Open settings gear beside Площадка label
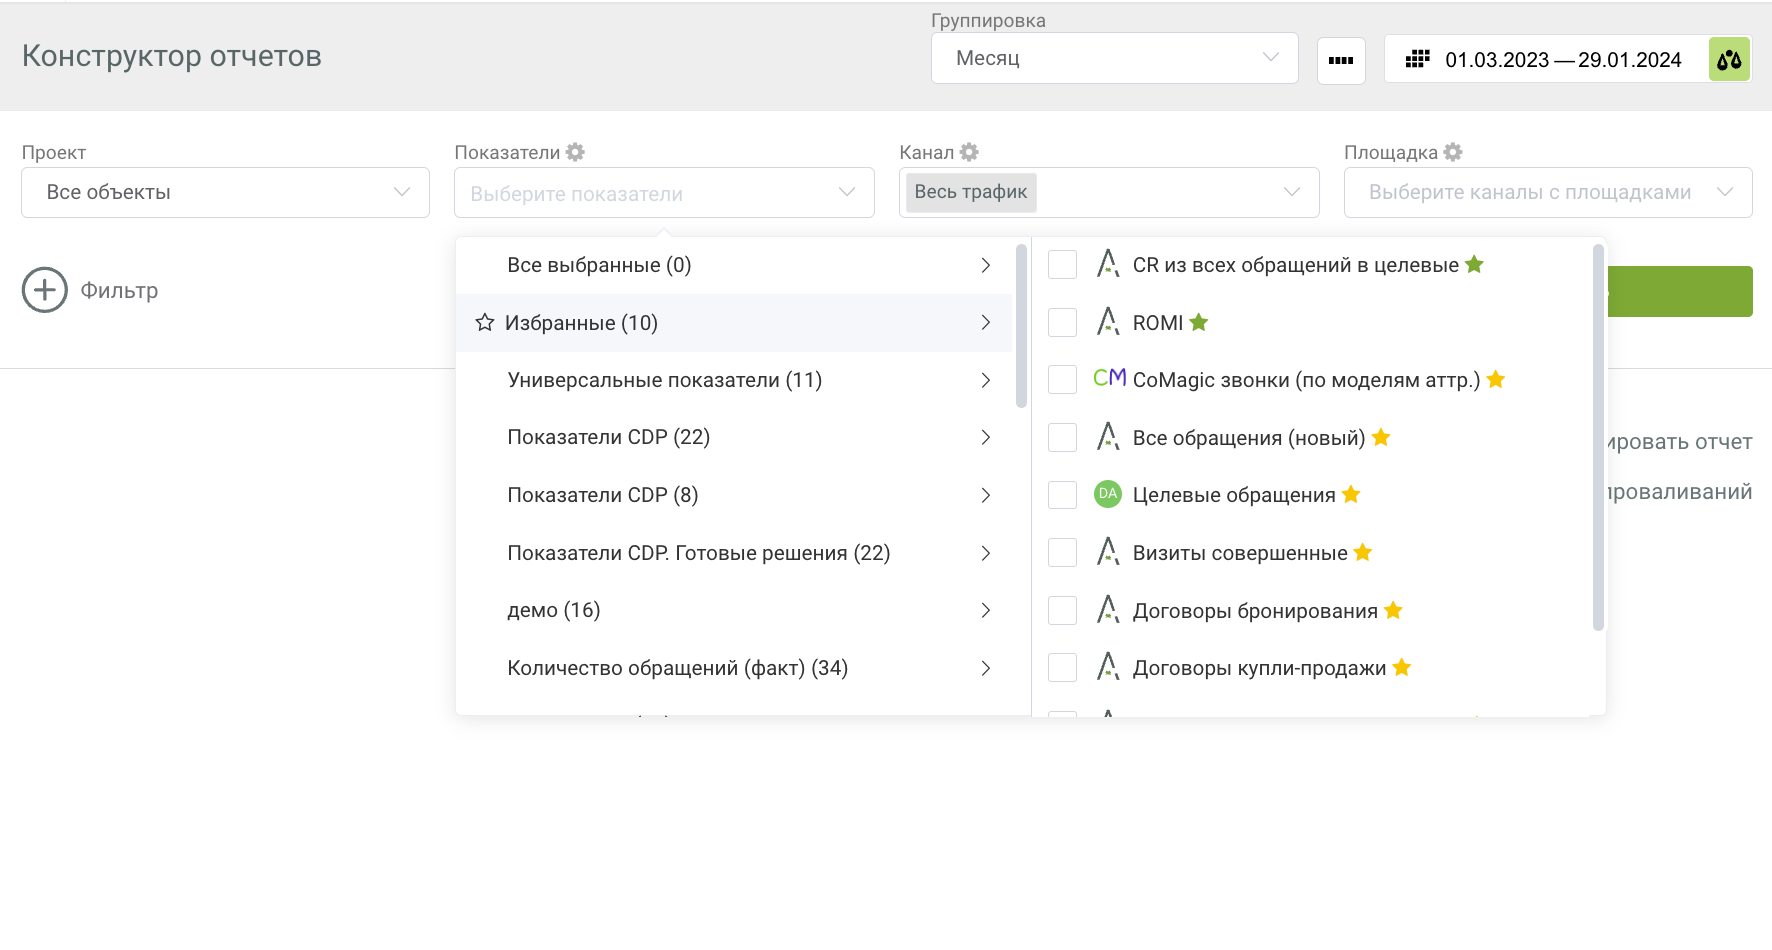 point(1453,152)
